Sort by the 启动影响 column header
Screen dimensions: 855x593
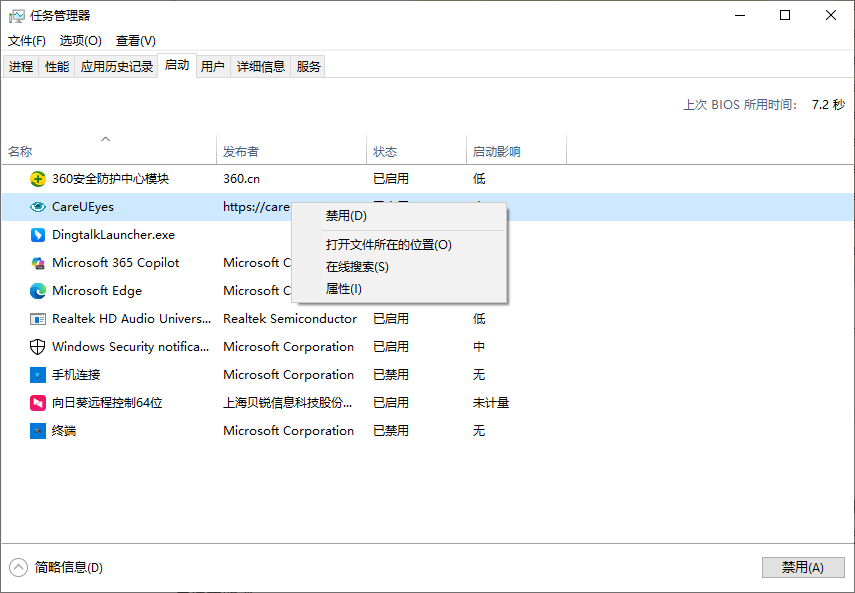[x=516, y=152]
